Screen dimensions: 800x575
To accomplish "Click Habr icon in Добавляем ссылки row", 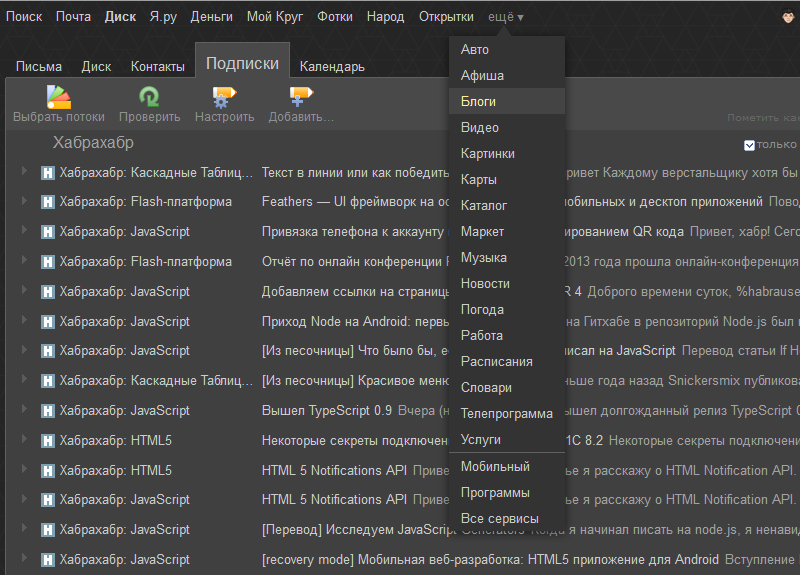I will 47,292.
